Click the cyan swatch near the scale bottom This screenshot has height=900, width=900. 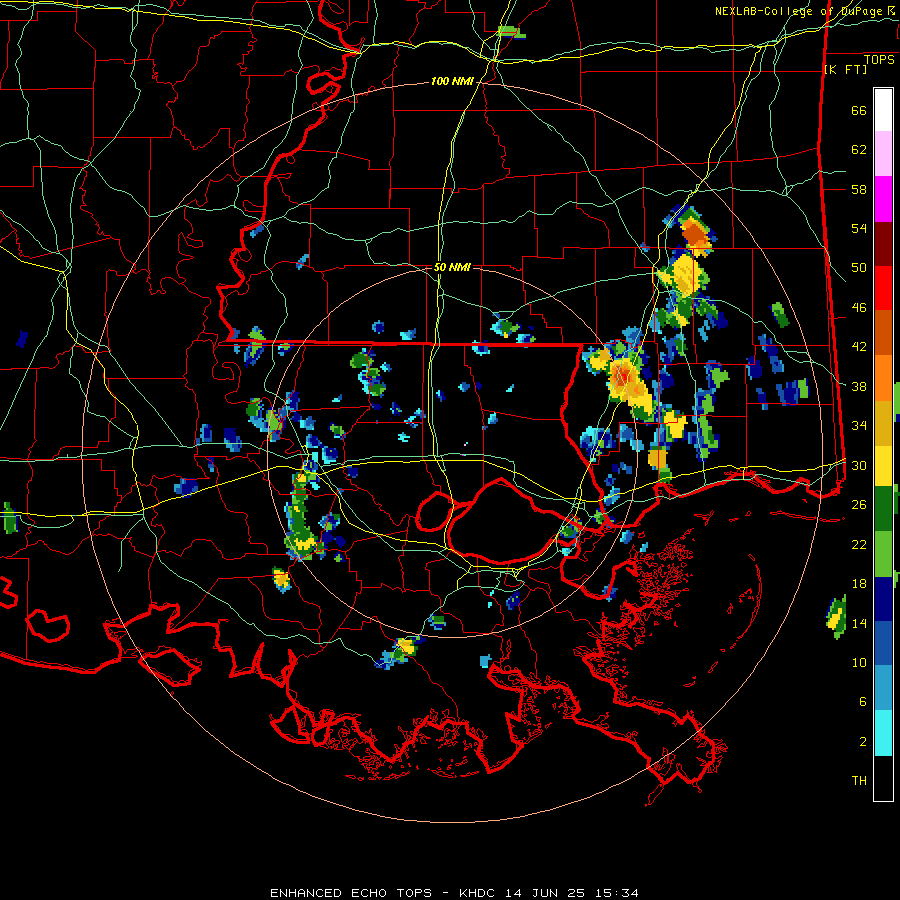tap(883, 733)
